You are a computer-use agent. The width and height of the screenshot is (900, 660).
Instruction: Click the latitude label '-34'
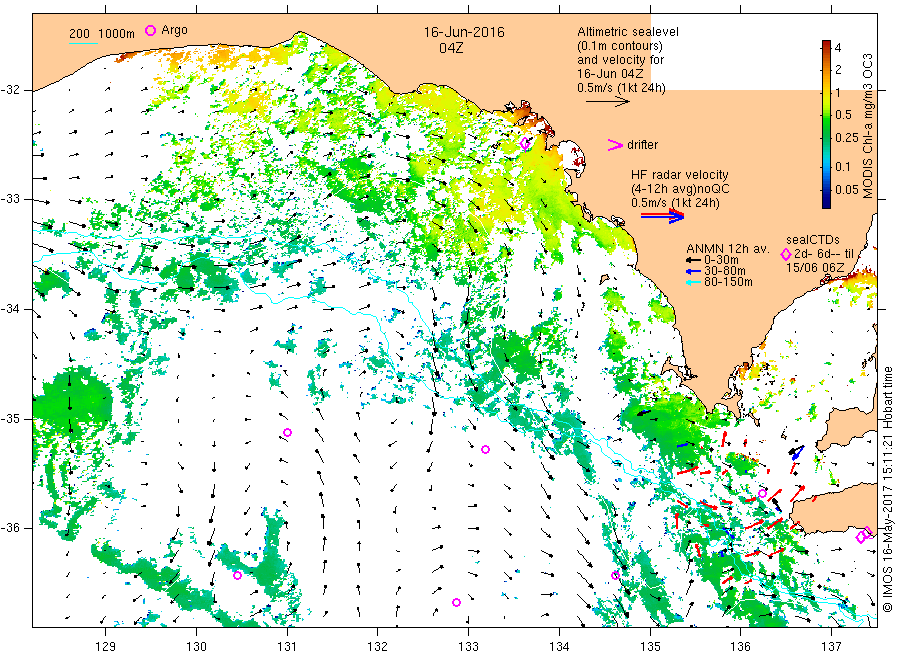click(10, 309)
